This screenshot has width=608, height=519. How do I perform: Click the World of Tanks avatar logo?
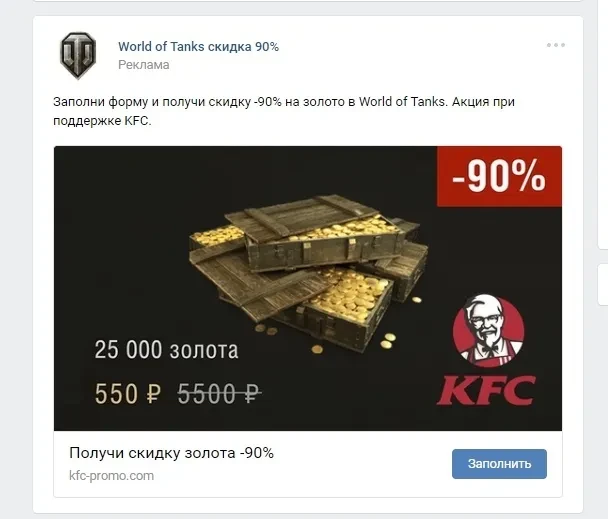78,55
